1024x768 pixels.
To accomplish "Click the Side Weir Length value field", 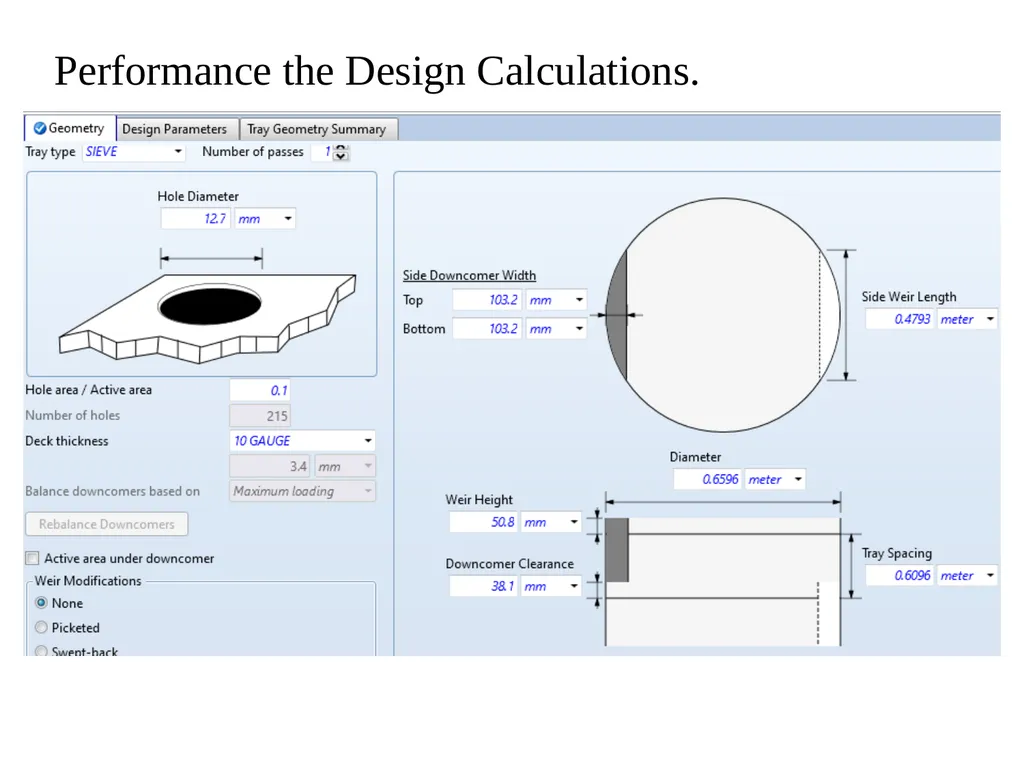I will pyautogui.click(x=900, y=319).
